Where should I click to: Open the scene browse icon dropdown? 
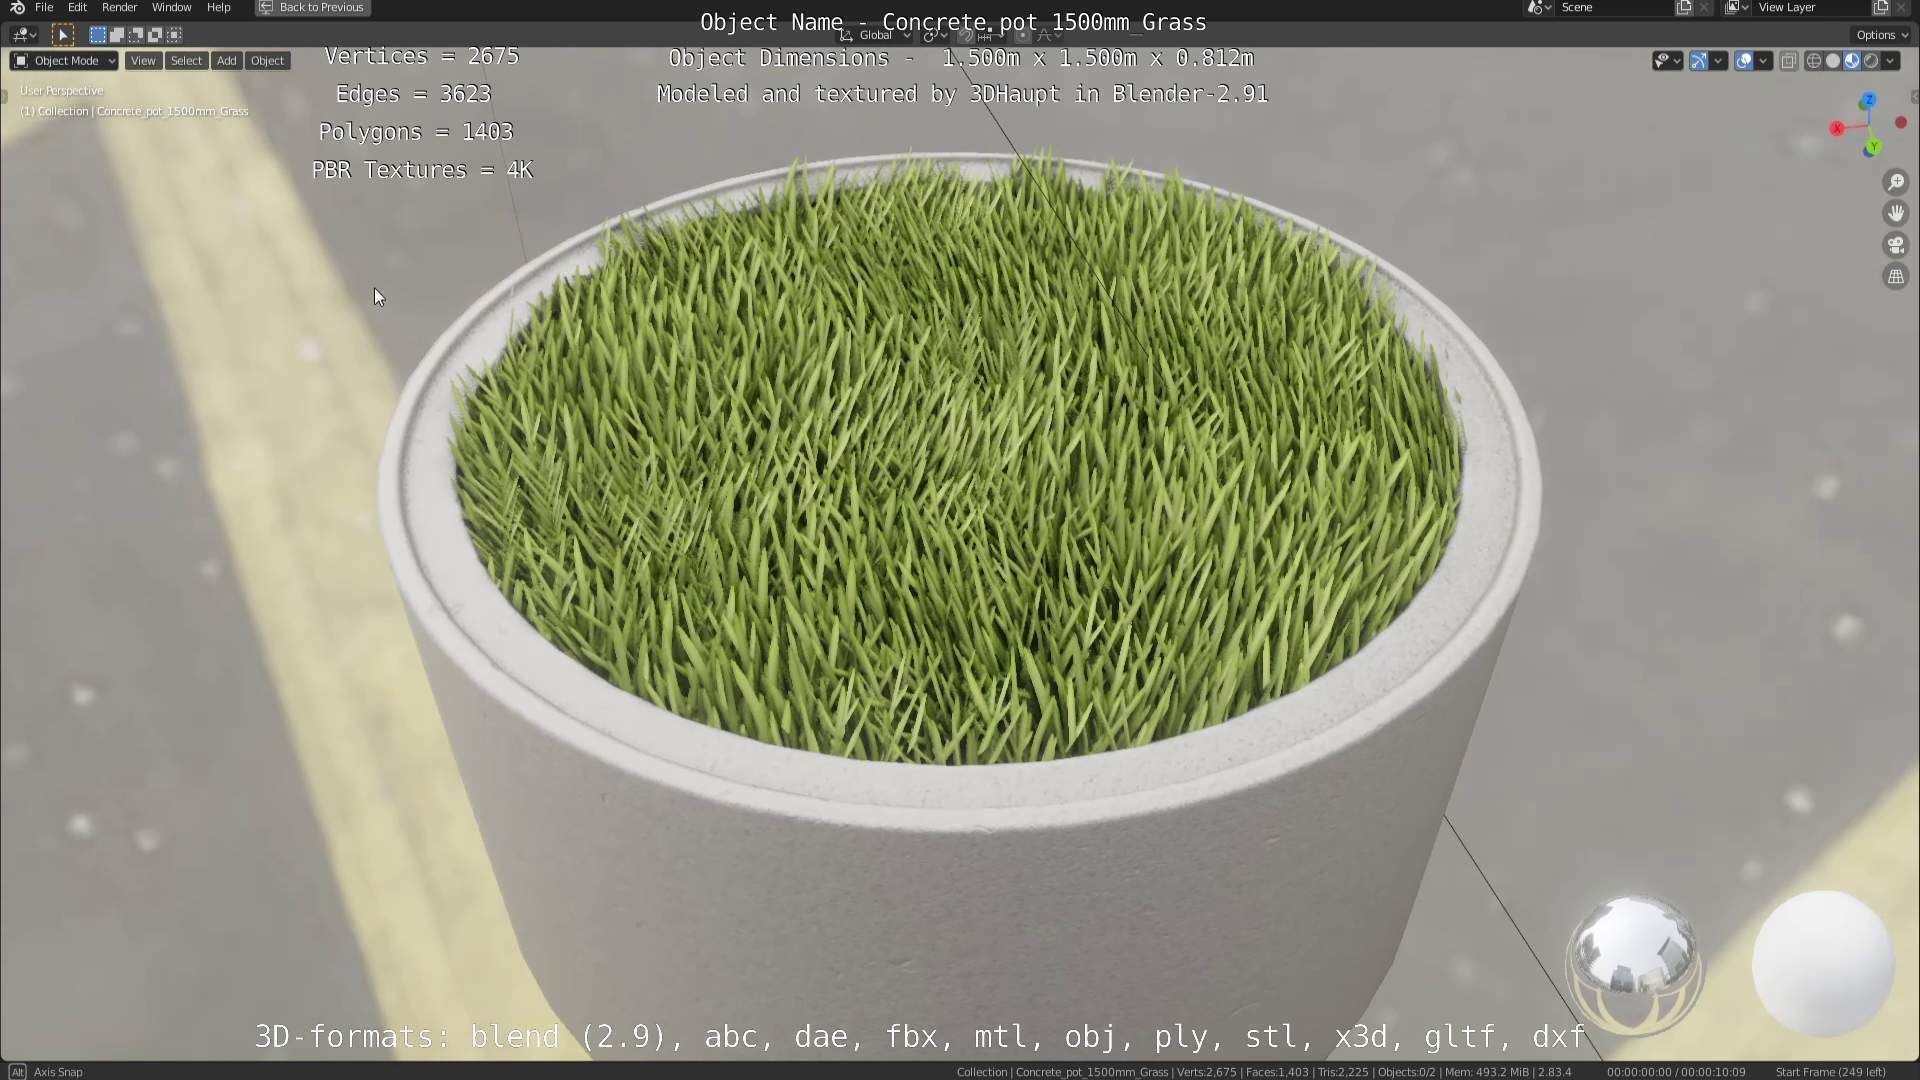pos(1539,7)
